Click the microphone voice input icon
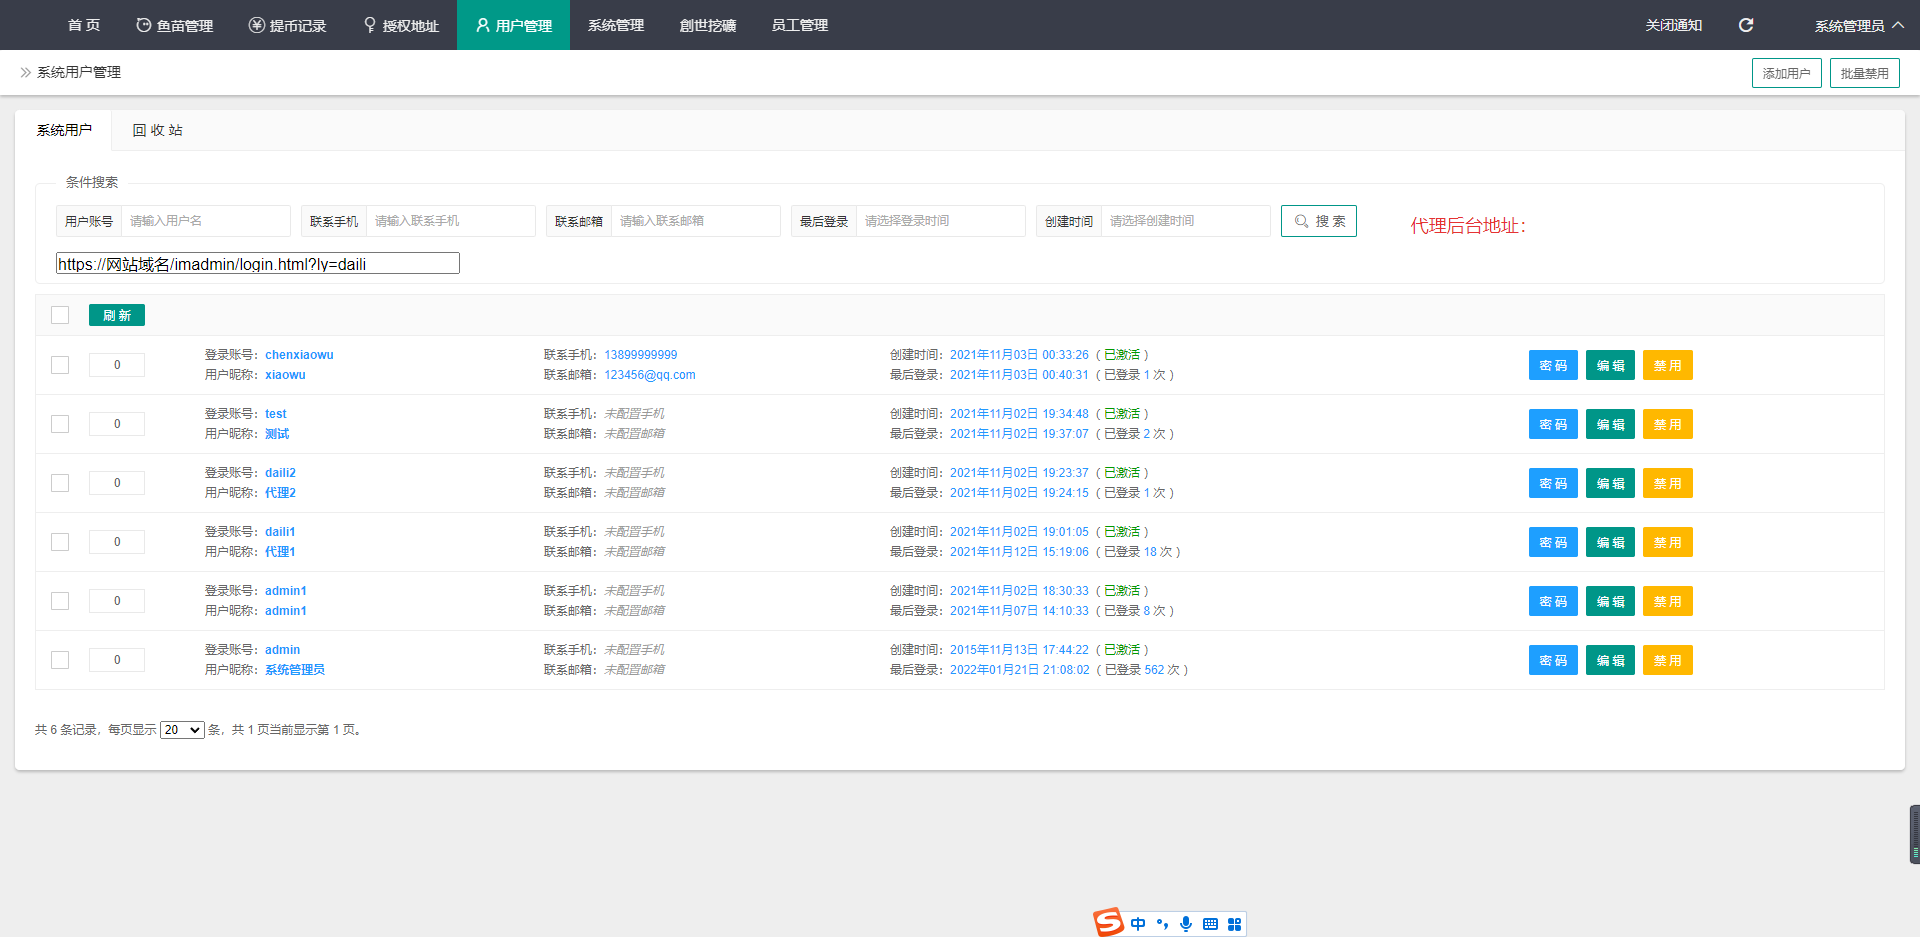 coord(1186,924)
